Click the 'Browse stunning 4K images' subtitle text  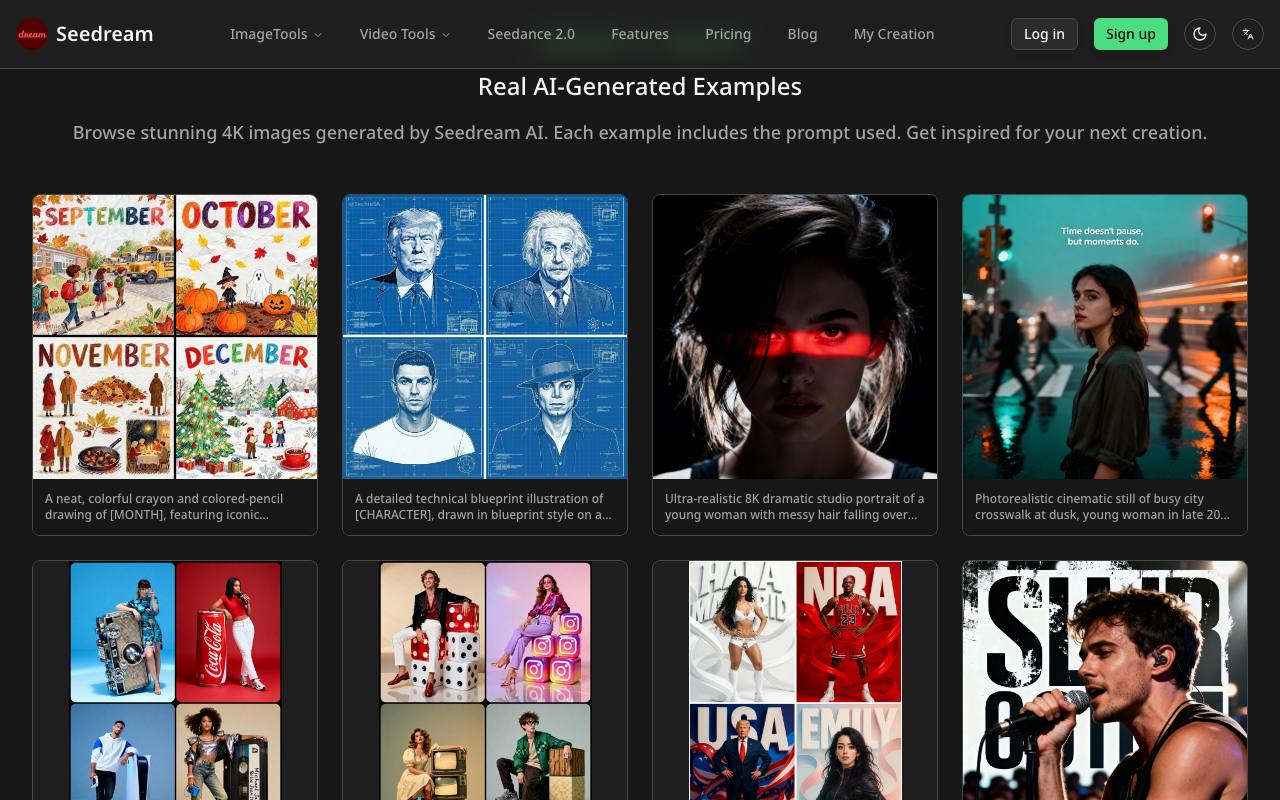coord(640,133)
